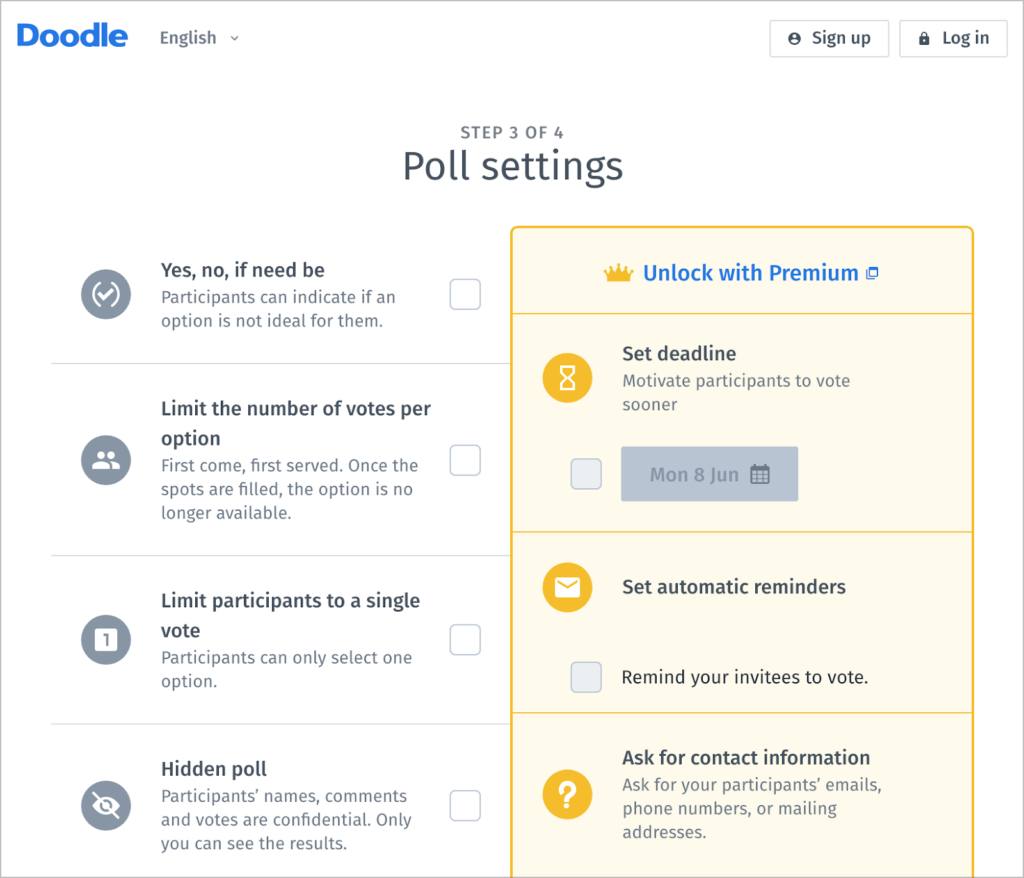Open the English language dropdown
The width and height of the screenshot is (1024, 878).
pyautogui.click(x=199, y=38)
